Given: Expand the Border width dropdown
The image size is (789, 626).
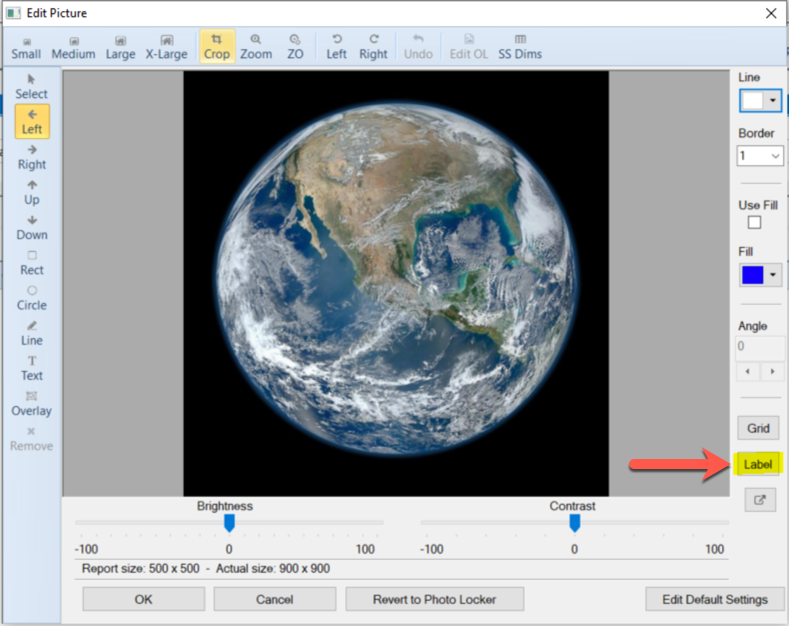Looking at the screenshot, I should (x=775, y=156).
